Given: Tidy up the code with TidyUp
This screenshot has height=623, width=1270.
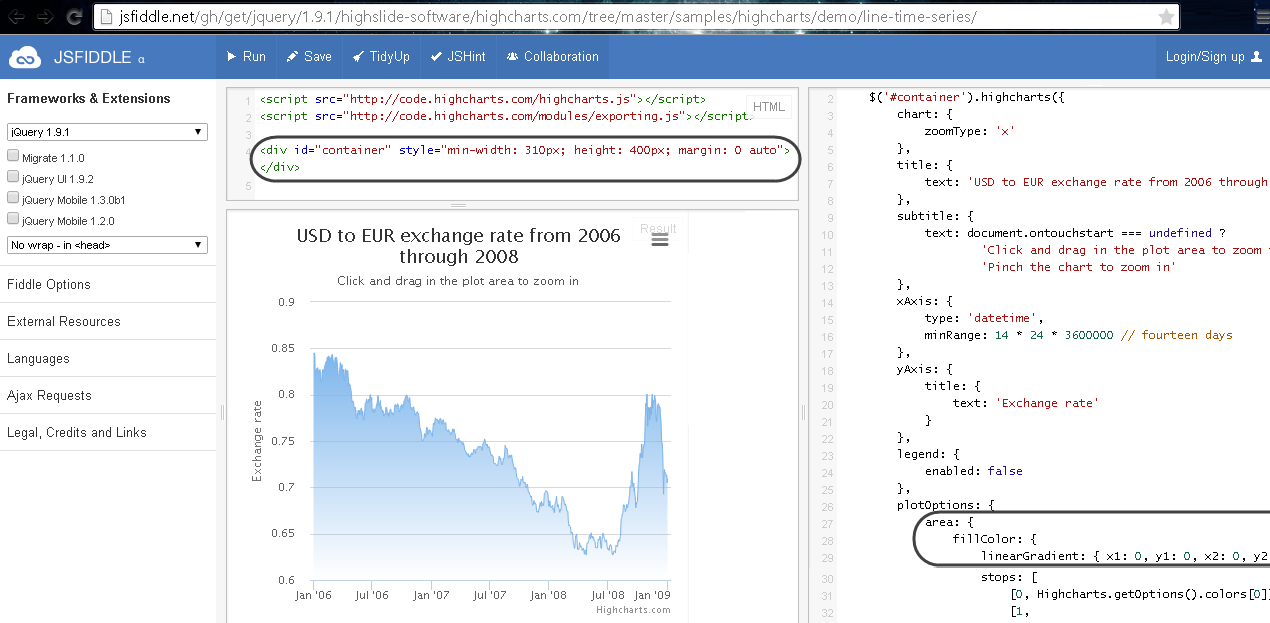Looking at the screenshot, I should point(381,57).
